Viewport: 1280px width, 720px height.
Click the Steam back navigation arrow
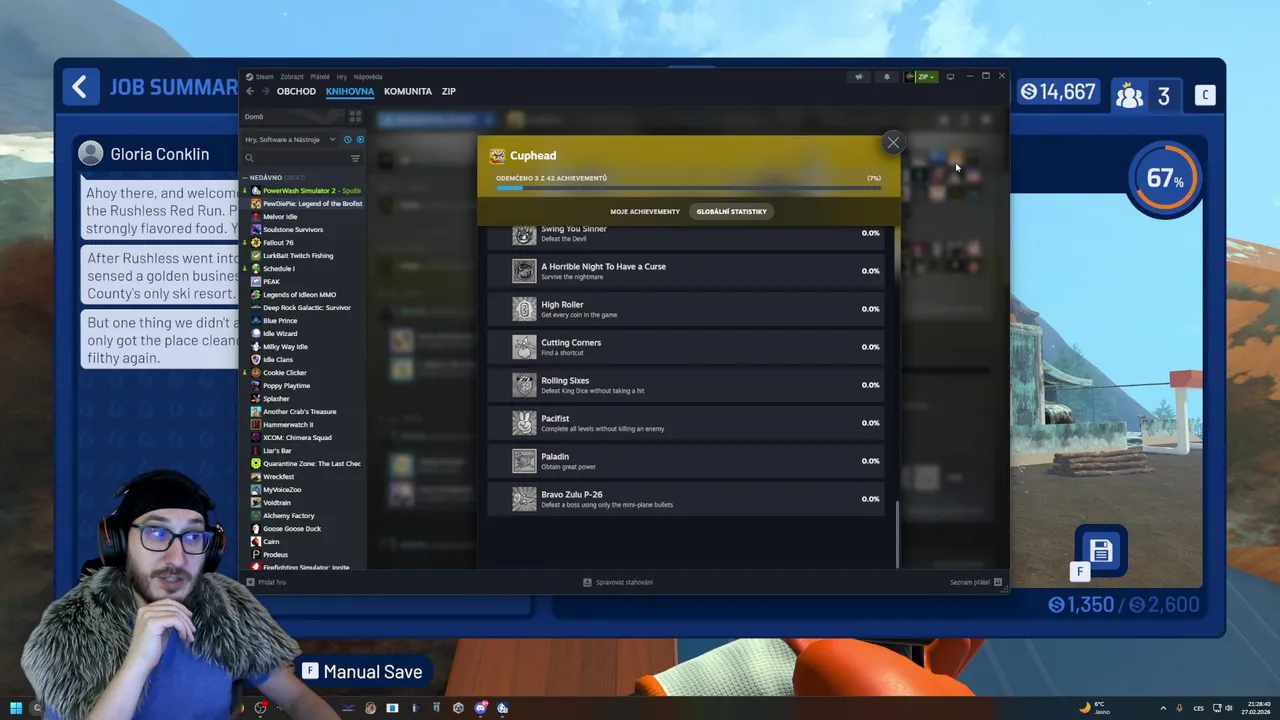[x=250, y=92]
